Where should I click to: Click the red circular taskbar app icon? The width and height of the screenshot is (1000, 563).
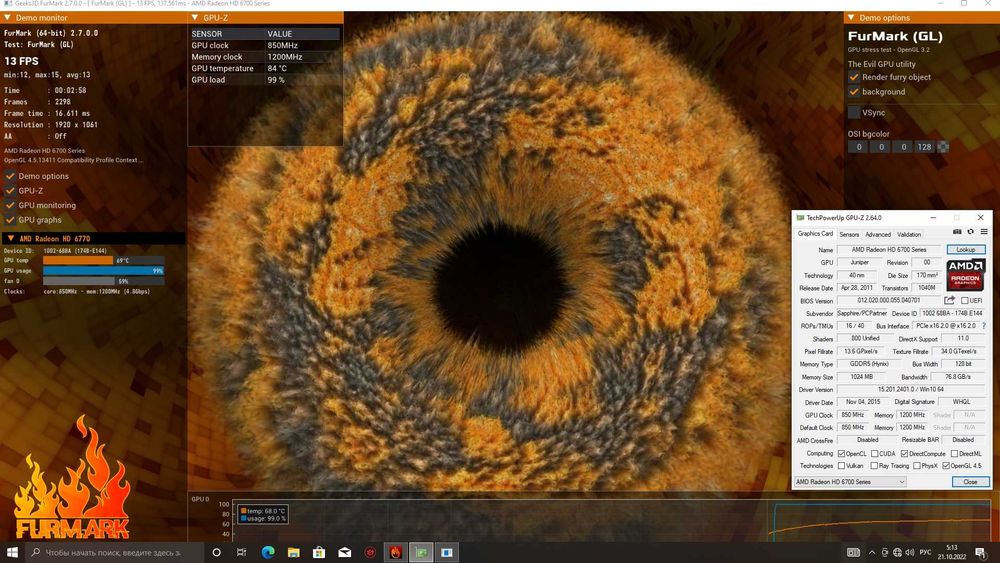370,552
